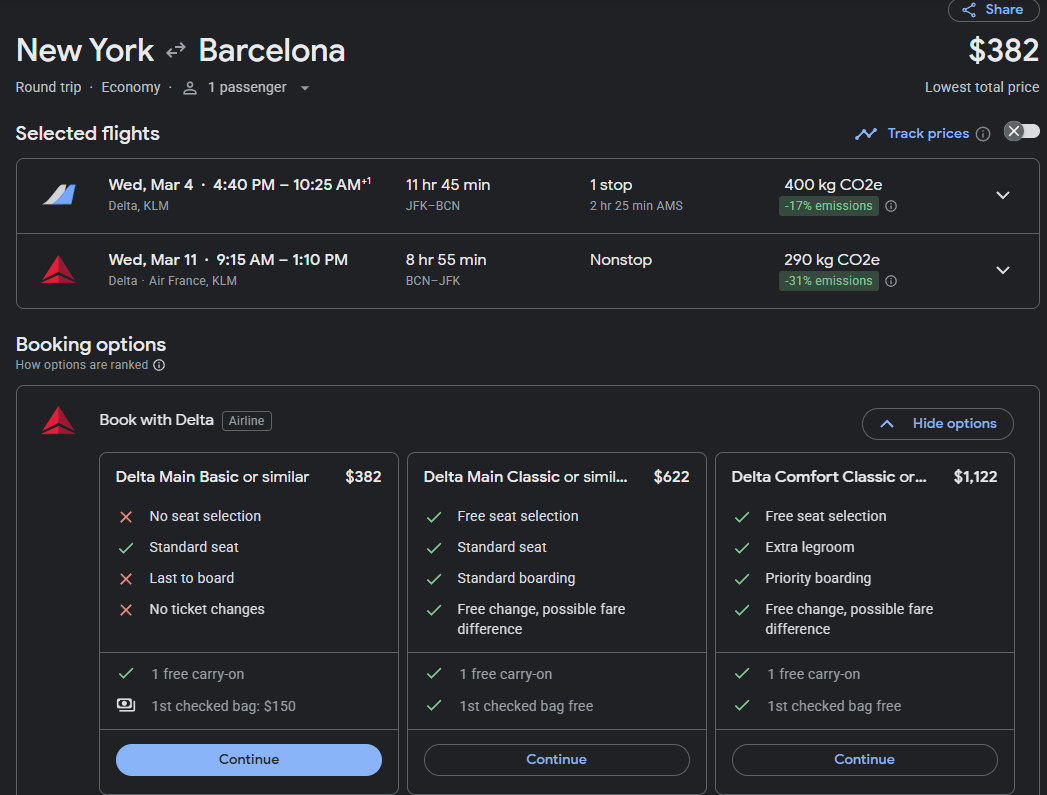Click 'How options are ranked' link
The height and width of the screenshot is (795, 1047).
click(x=81, y=365)
